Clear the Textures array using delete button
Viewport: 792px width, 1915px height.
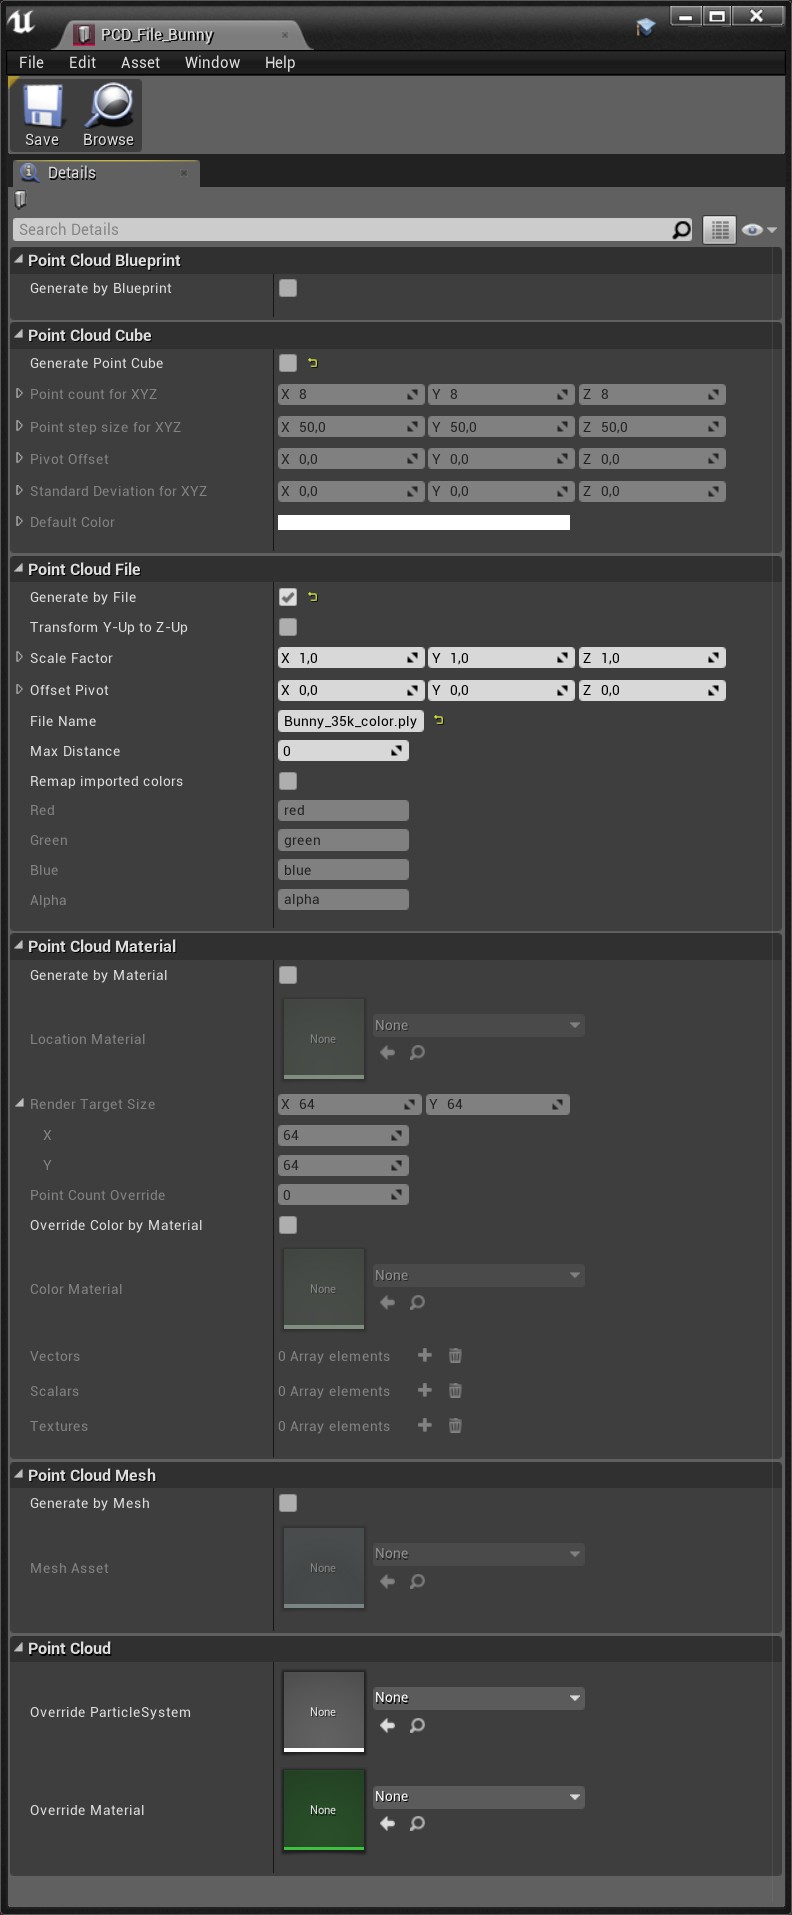pos(455,1425)
